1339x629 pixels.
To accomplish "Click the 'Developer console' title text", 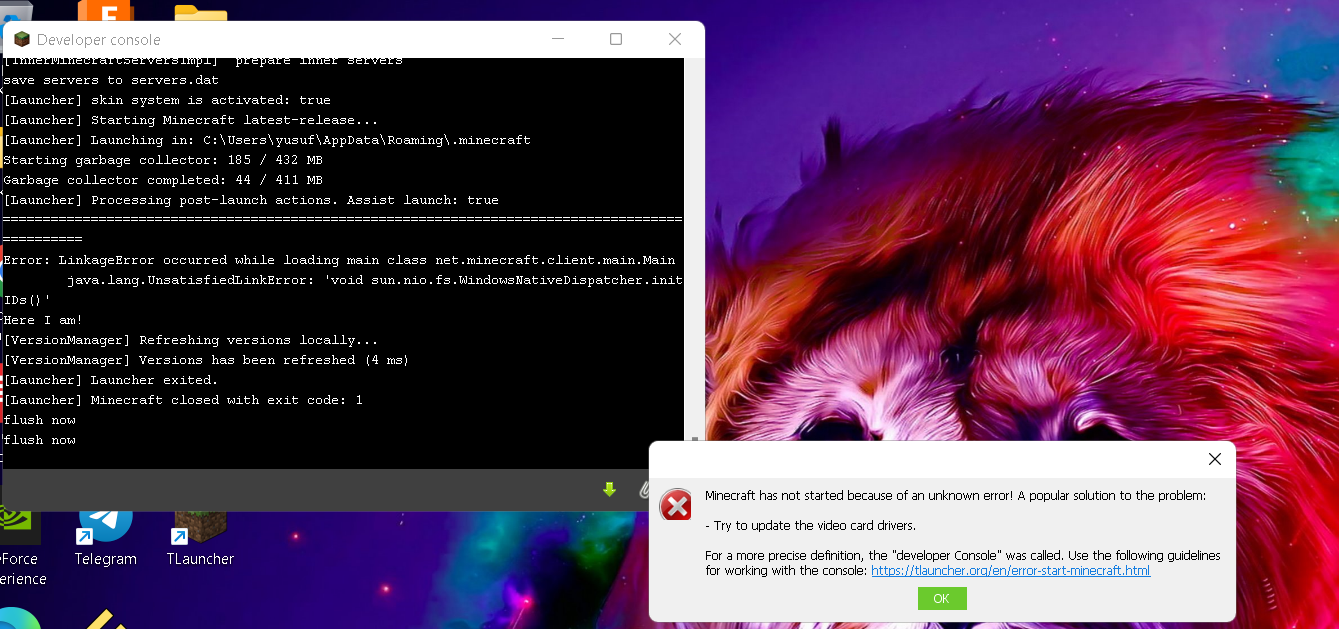I will pyautogui.click(x=98, y=40).
